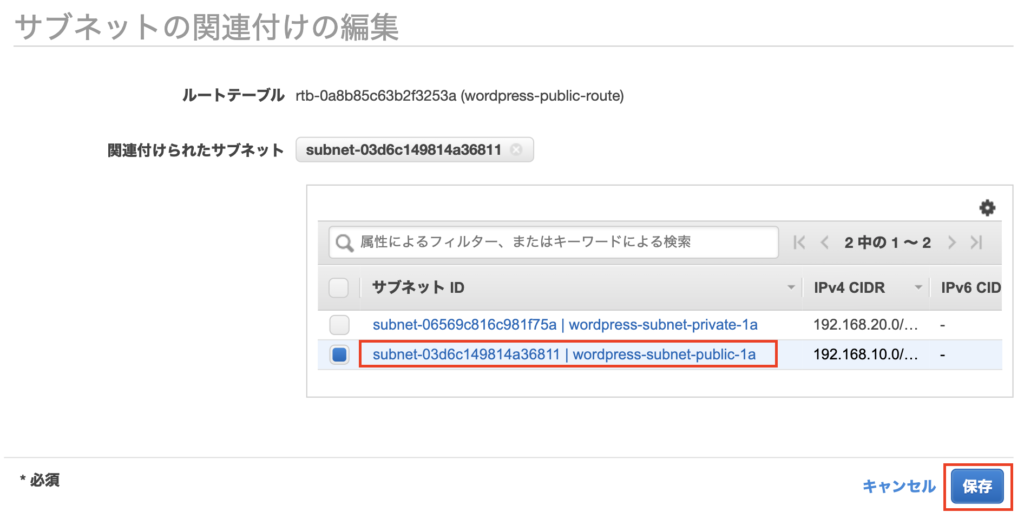
Task: Go to previous page arrow
Action: coord(825,242)
